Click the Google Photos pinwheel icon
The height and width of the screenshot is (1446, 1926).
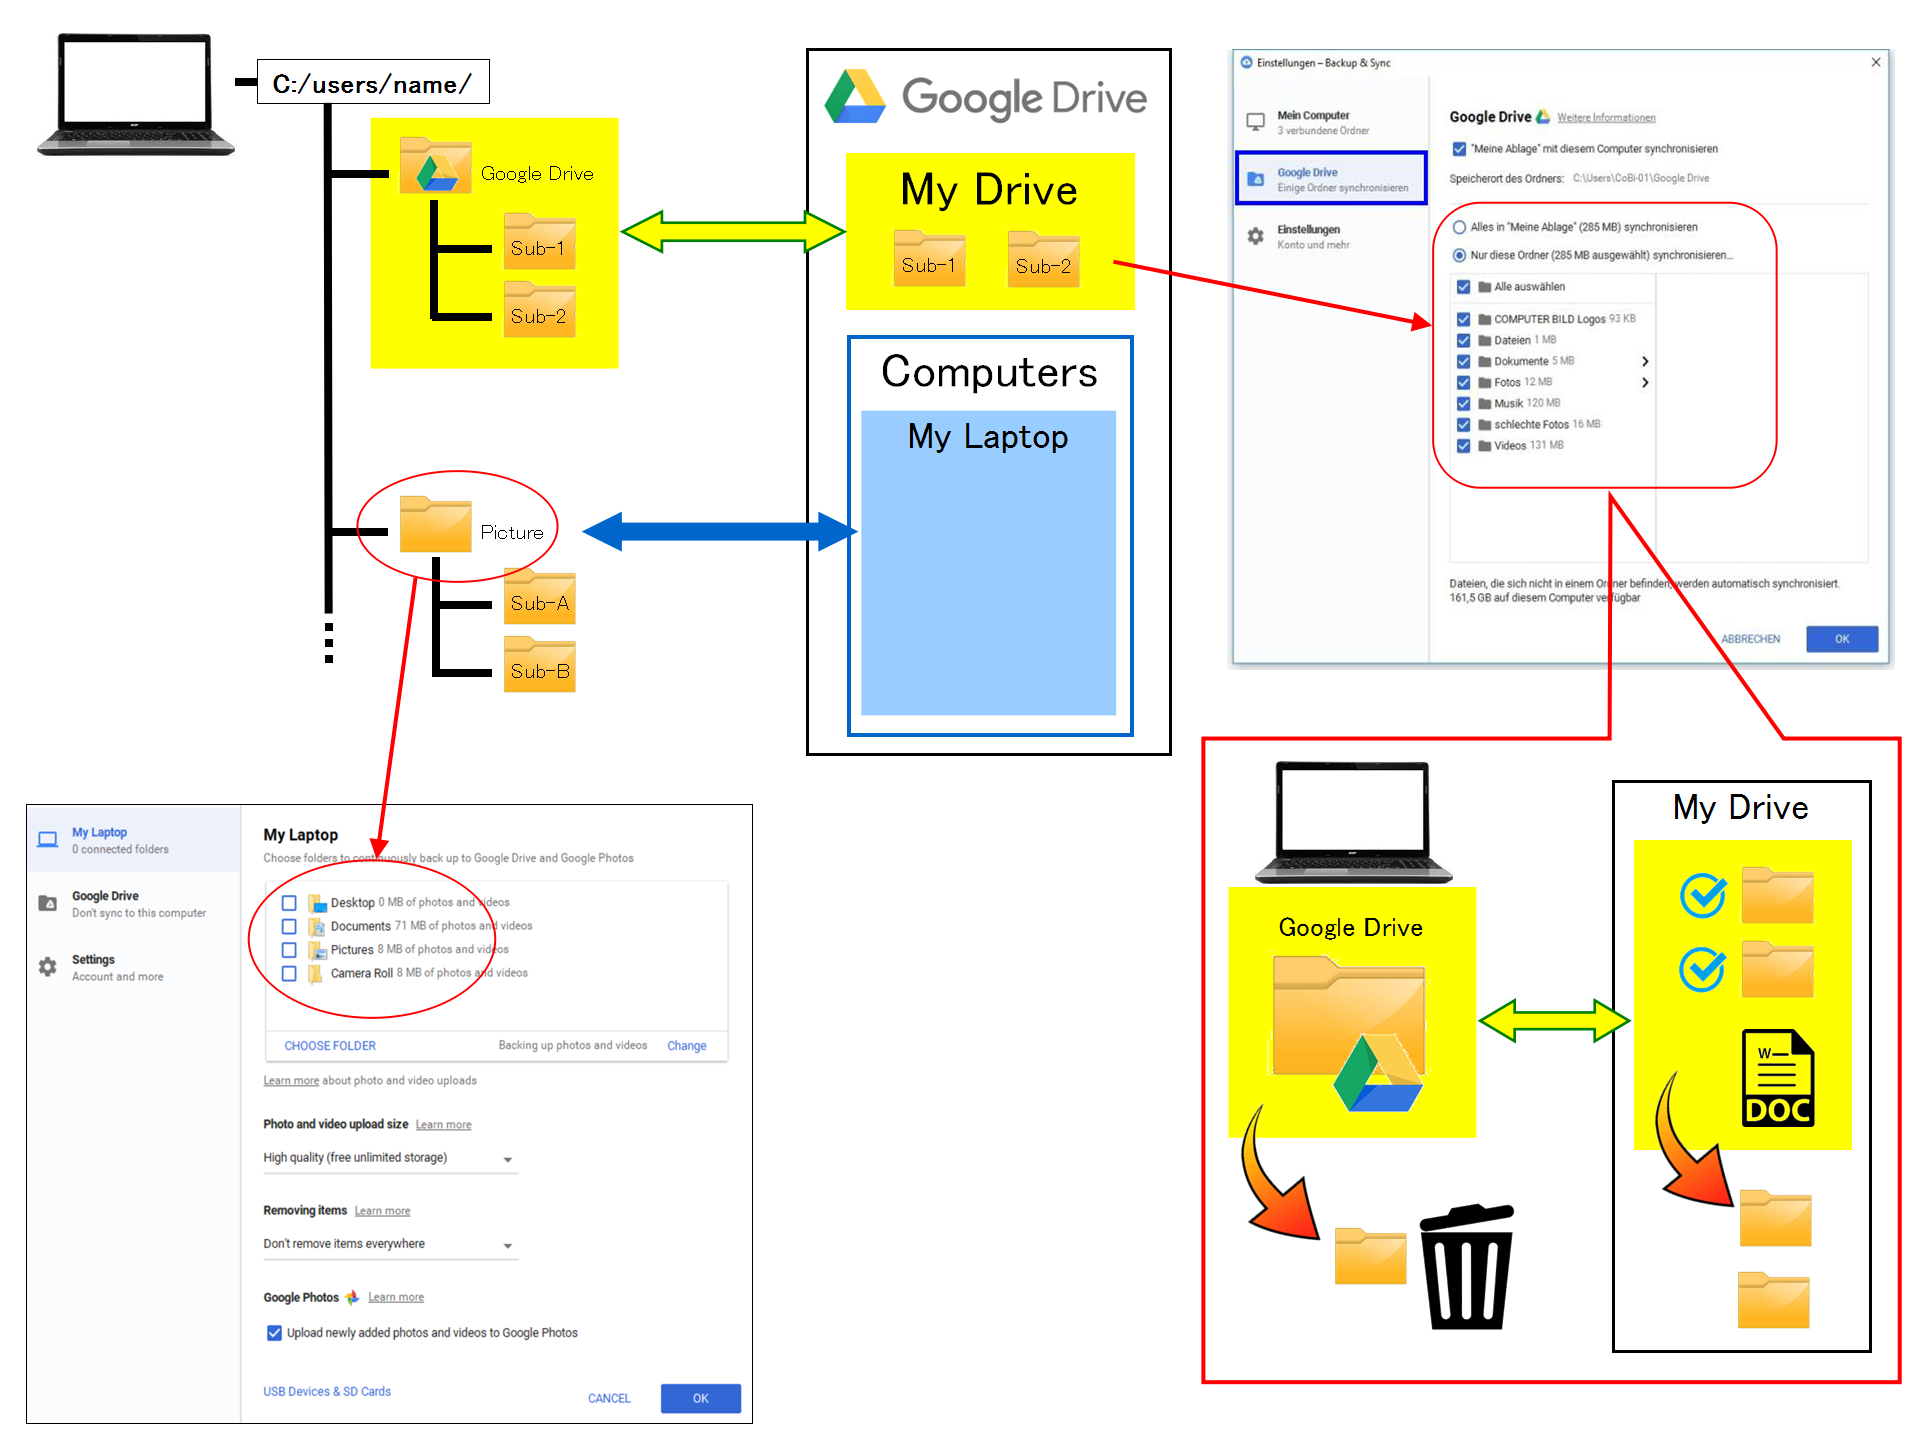tap(352, 1297)
